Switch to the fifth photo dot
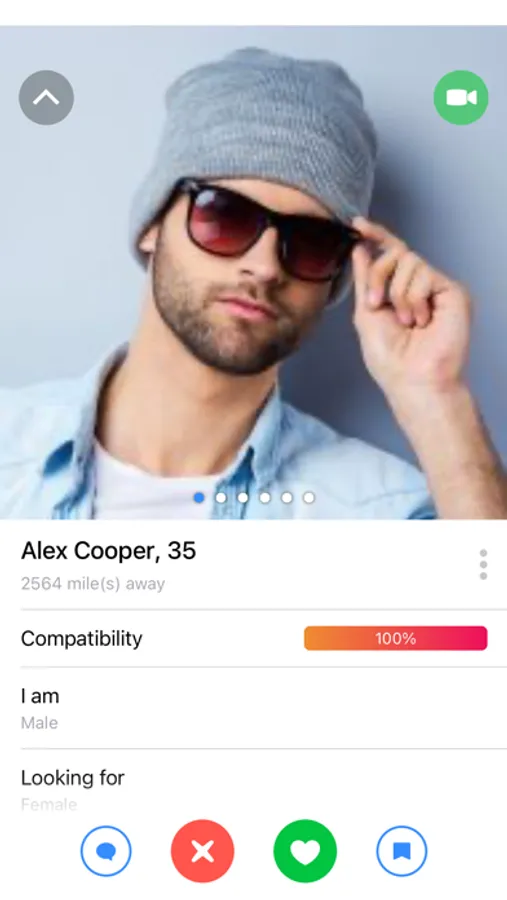The height and width of the screenshot is (900, 507). [287, 498]
